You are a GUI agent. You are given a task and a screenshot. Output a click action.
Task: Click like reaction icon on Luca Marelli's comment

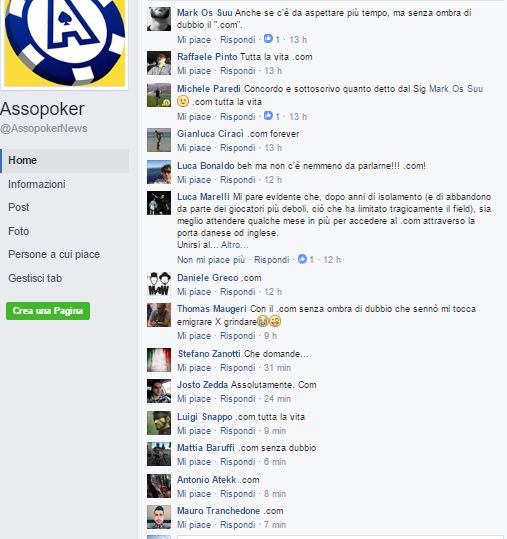302,259
